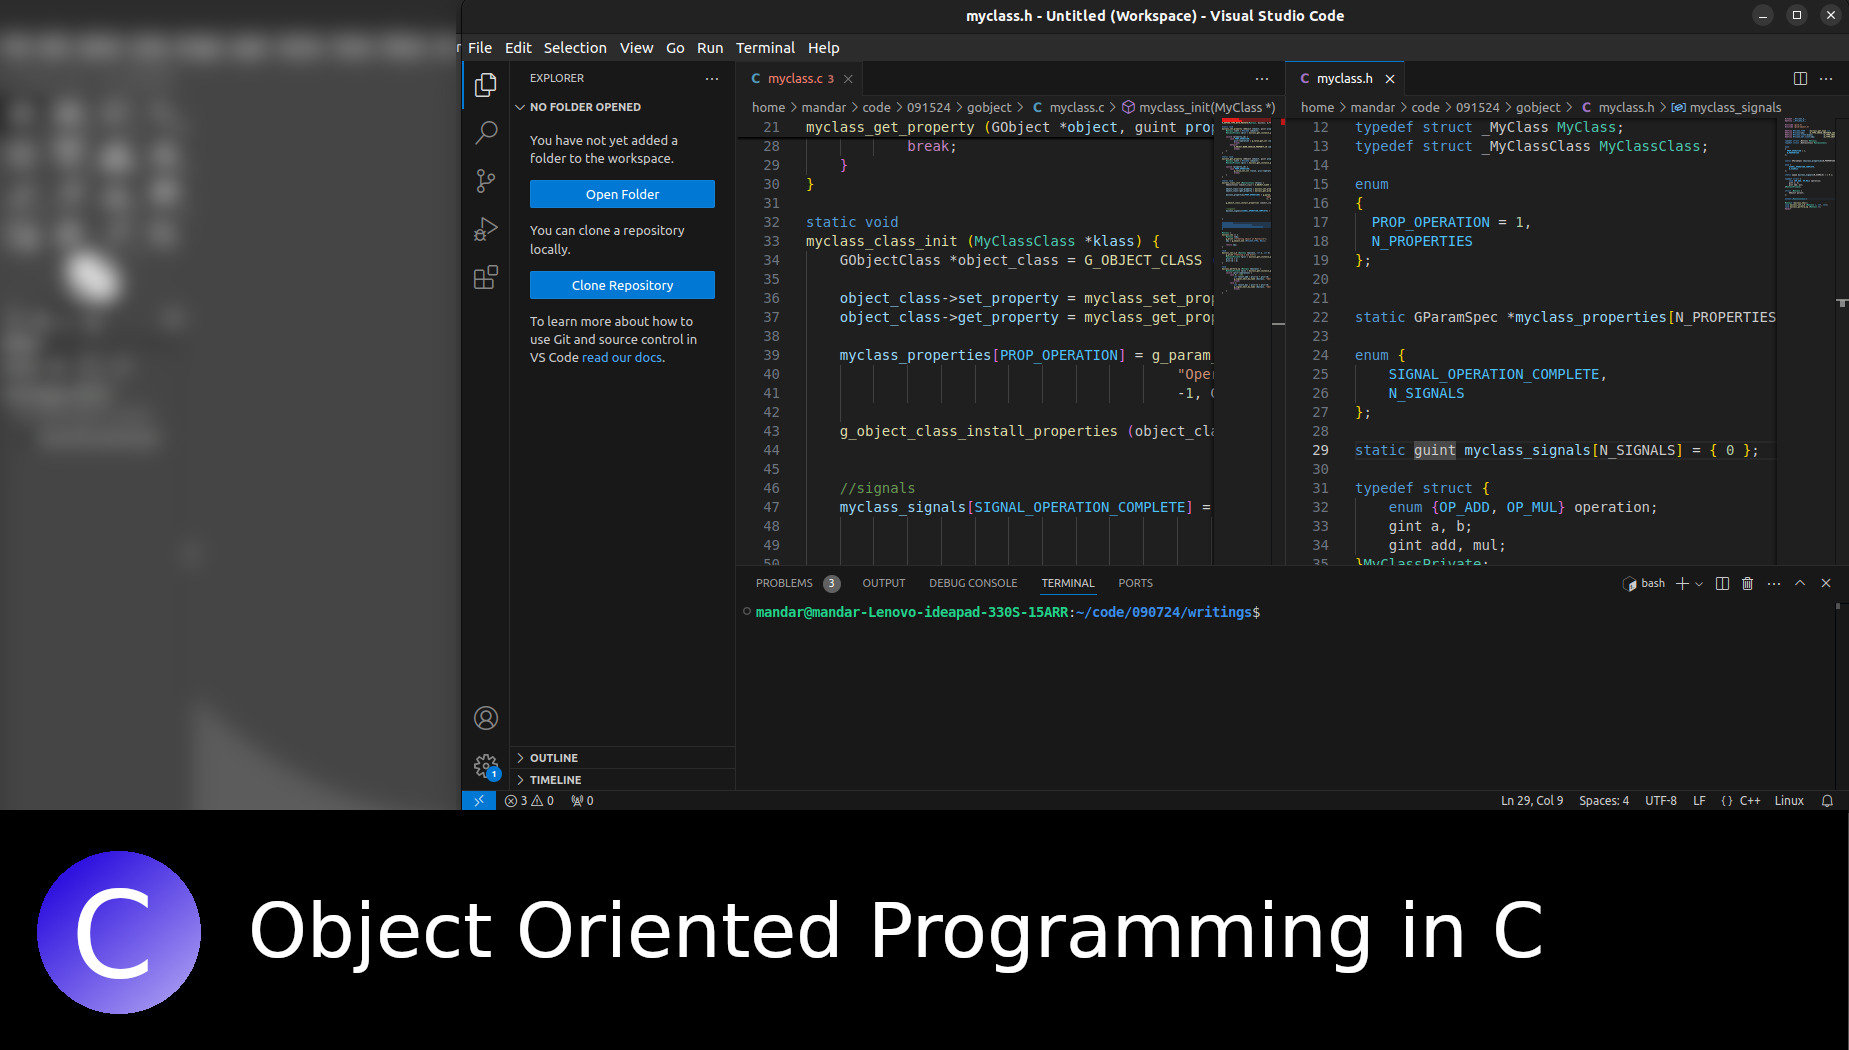The image size is (1849, 1050).
Task: Switch to the Output panel tab
Action: point(884,583)
